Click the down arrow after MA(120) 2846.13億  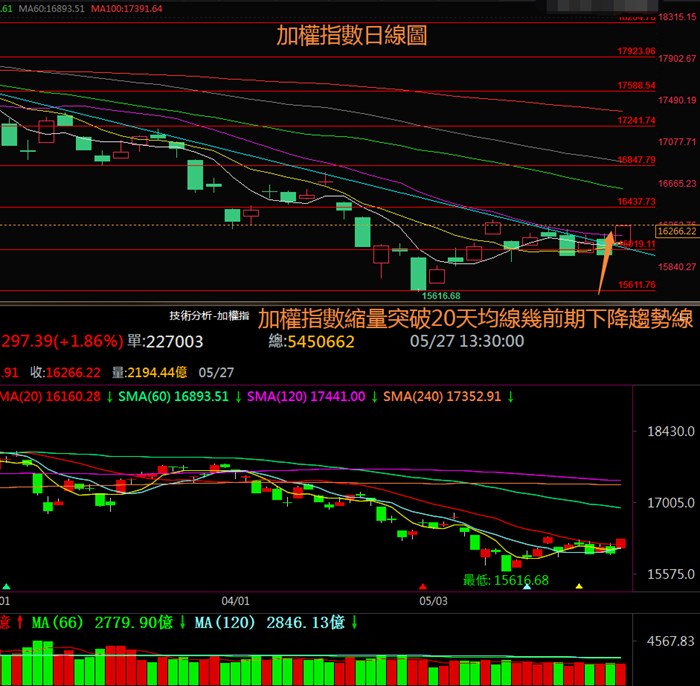point(354,622)
